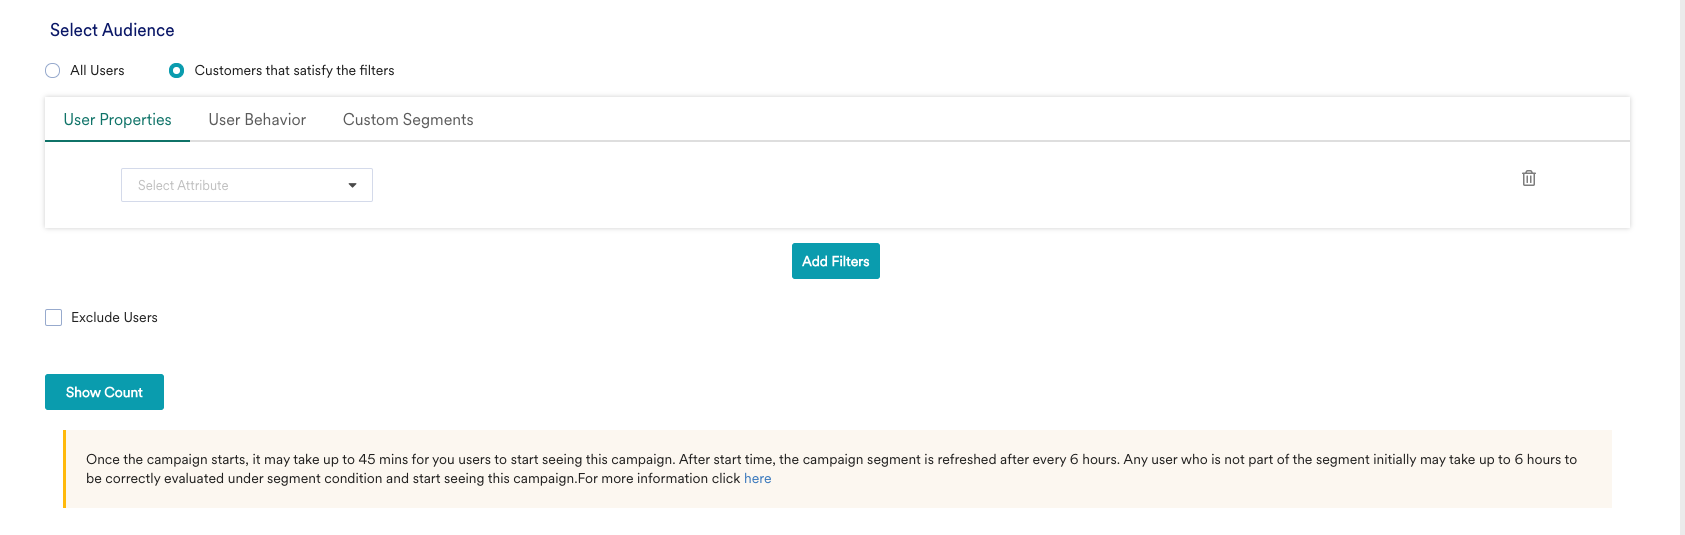Click the campaign start notice banner text
1685x535 pixels.
coord(831,469)
